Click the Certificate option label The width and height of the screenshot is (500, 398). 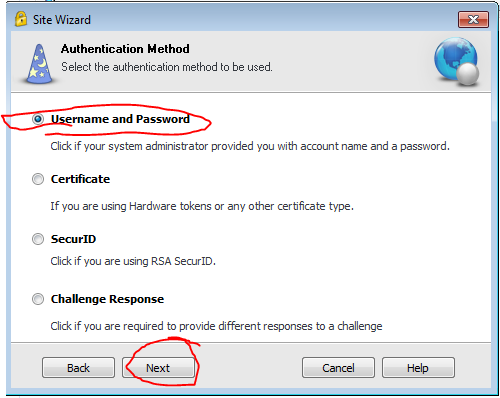point(80,179)
